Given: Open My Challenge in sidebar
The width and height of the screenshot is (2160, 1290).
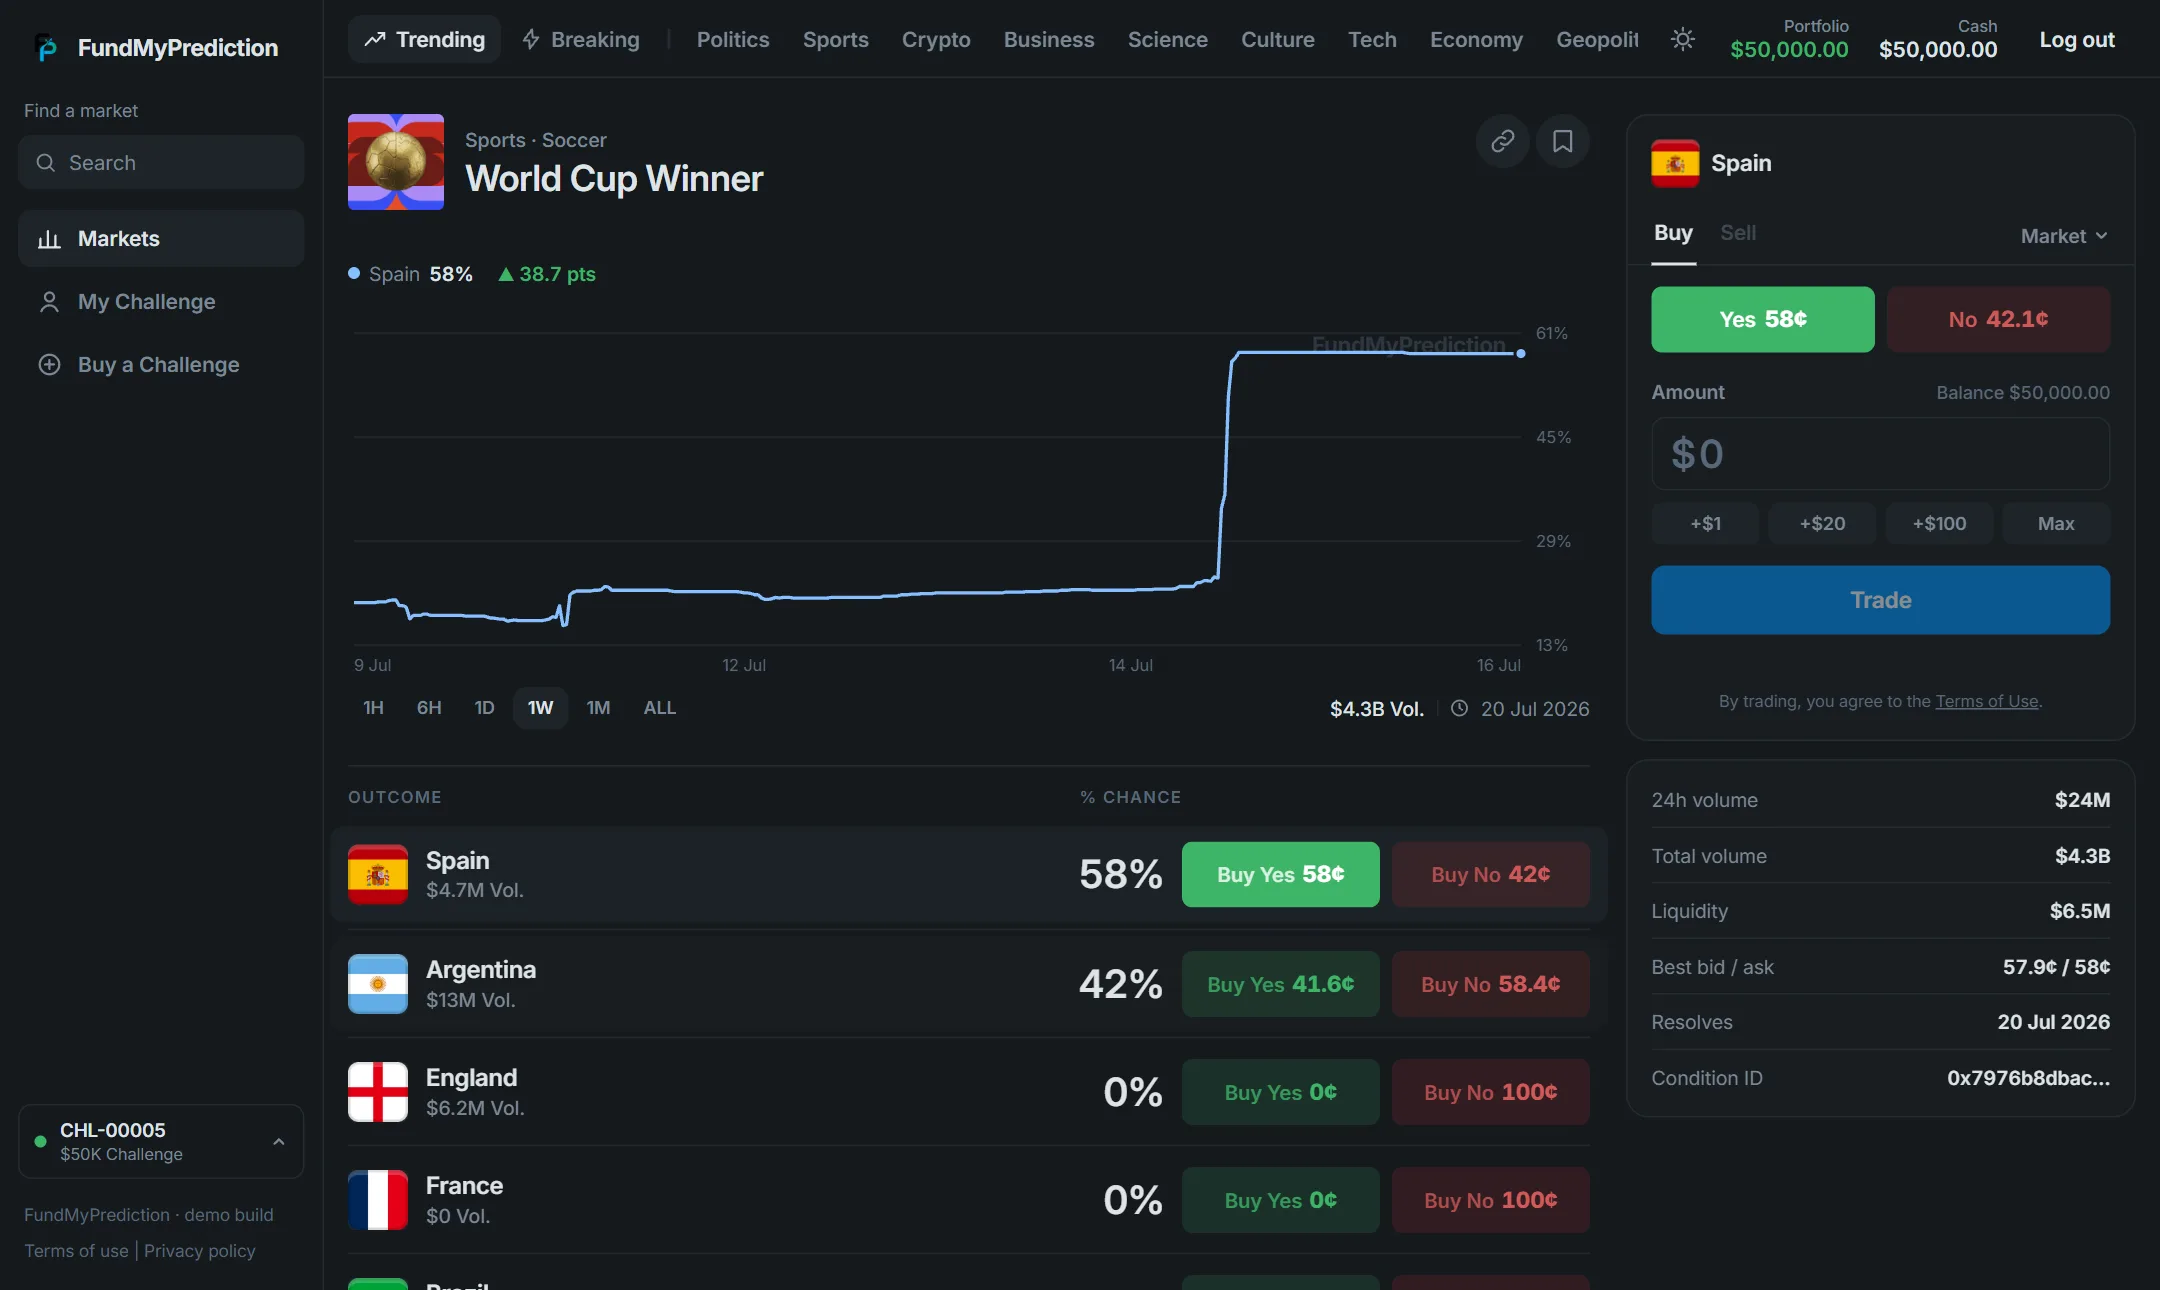Looking at the screenshot, I should pyautogui.click(x=161, y=302).
